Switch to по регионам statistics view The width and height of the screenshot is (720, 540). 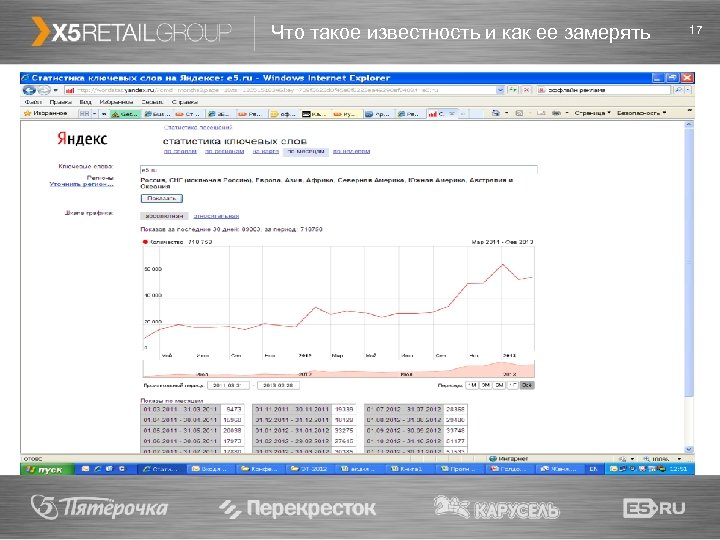coord(225,151)
